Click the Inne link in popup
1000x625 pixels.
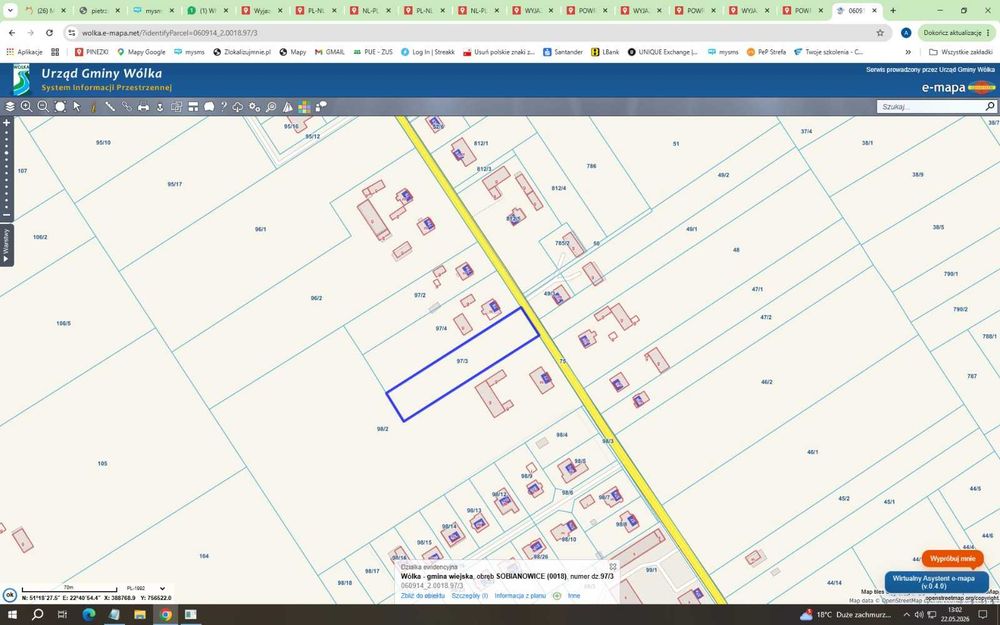tap(574, 596)
